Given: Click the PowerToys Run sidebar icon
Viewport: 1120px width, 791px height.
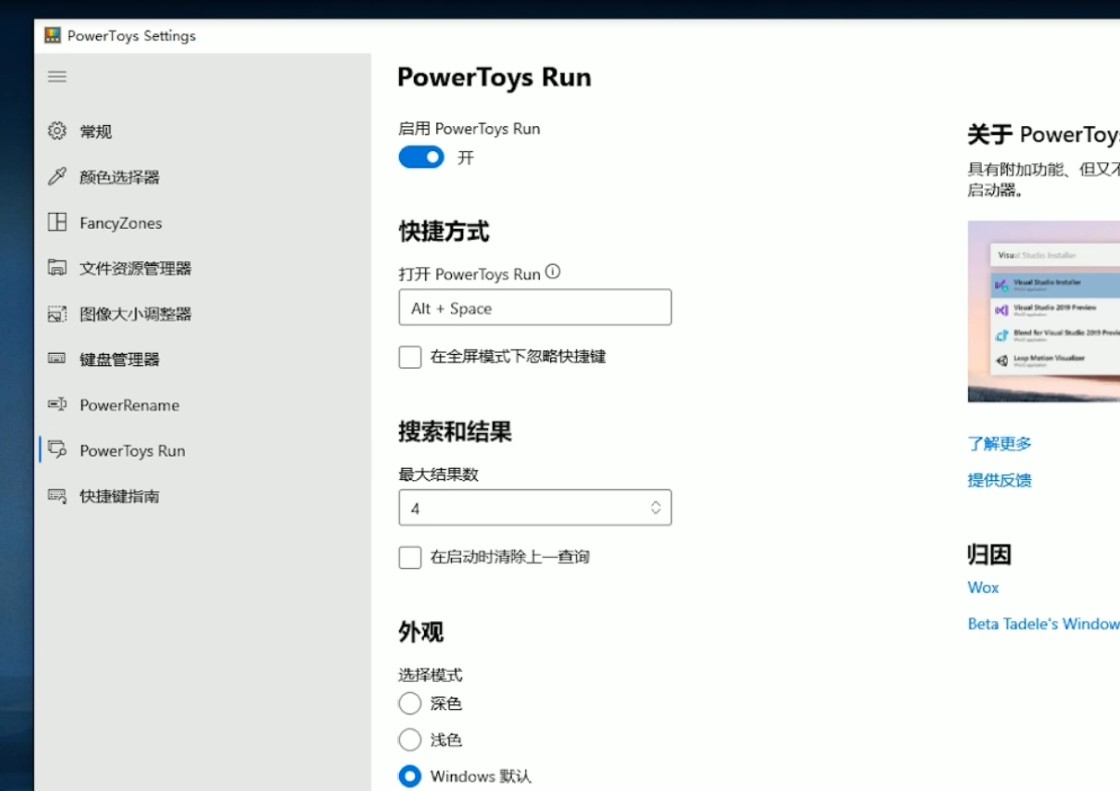Looking at the screenshot, I should click(x=57, y=449).
